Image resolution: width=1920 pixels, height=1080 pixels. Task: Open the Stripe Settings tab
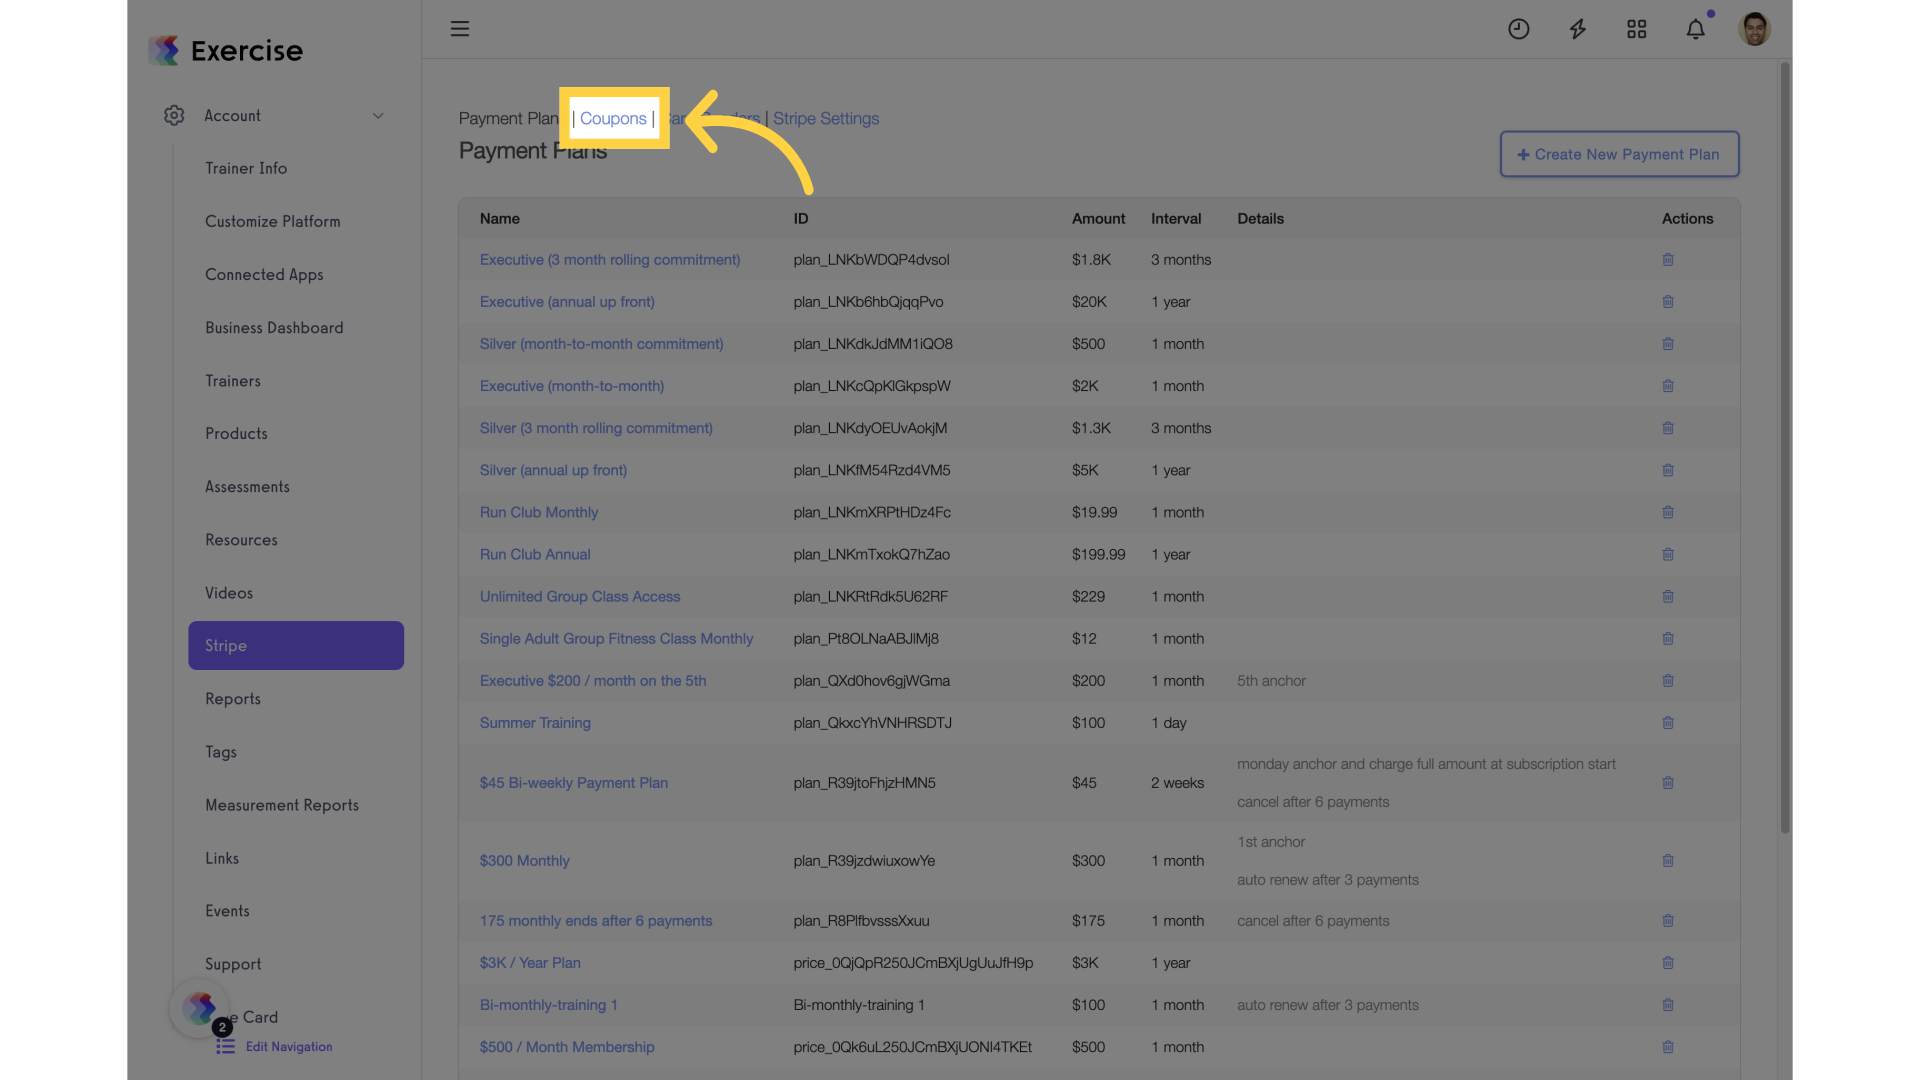click(826, 118)
